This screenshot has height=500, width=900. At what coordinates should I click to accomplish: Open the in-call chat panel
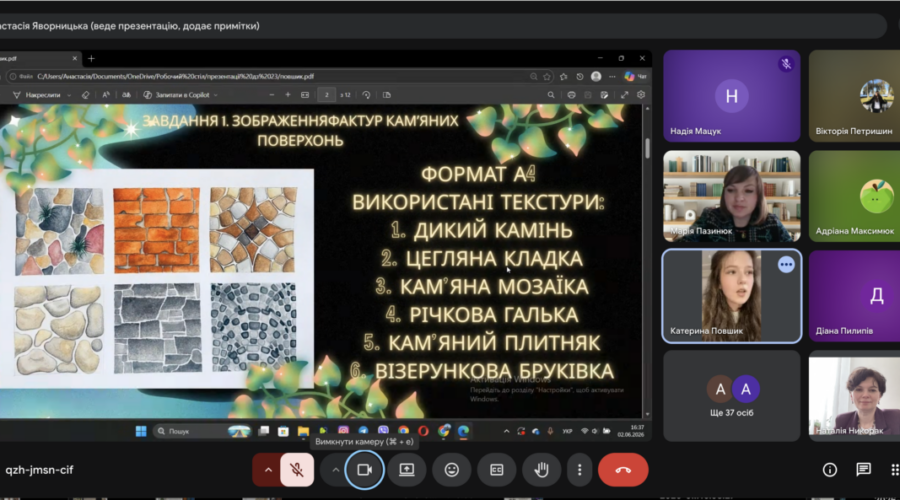point(863,470)
